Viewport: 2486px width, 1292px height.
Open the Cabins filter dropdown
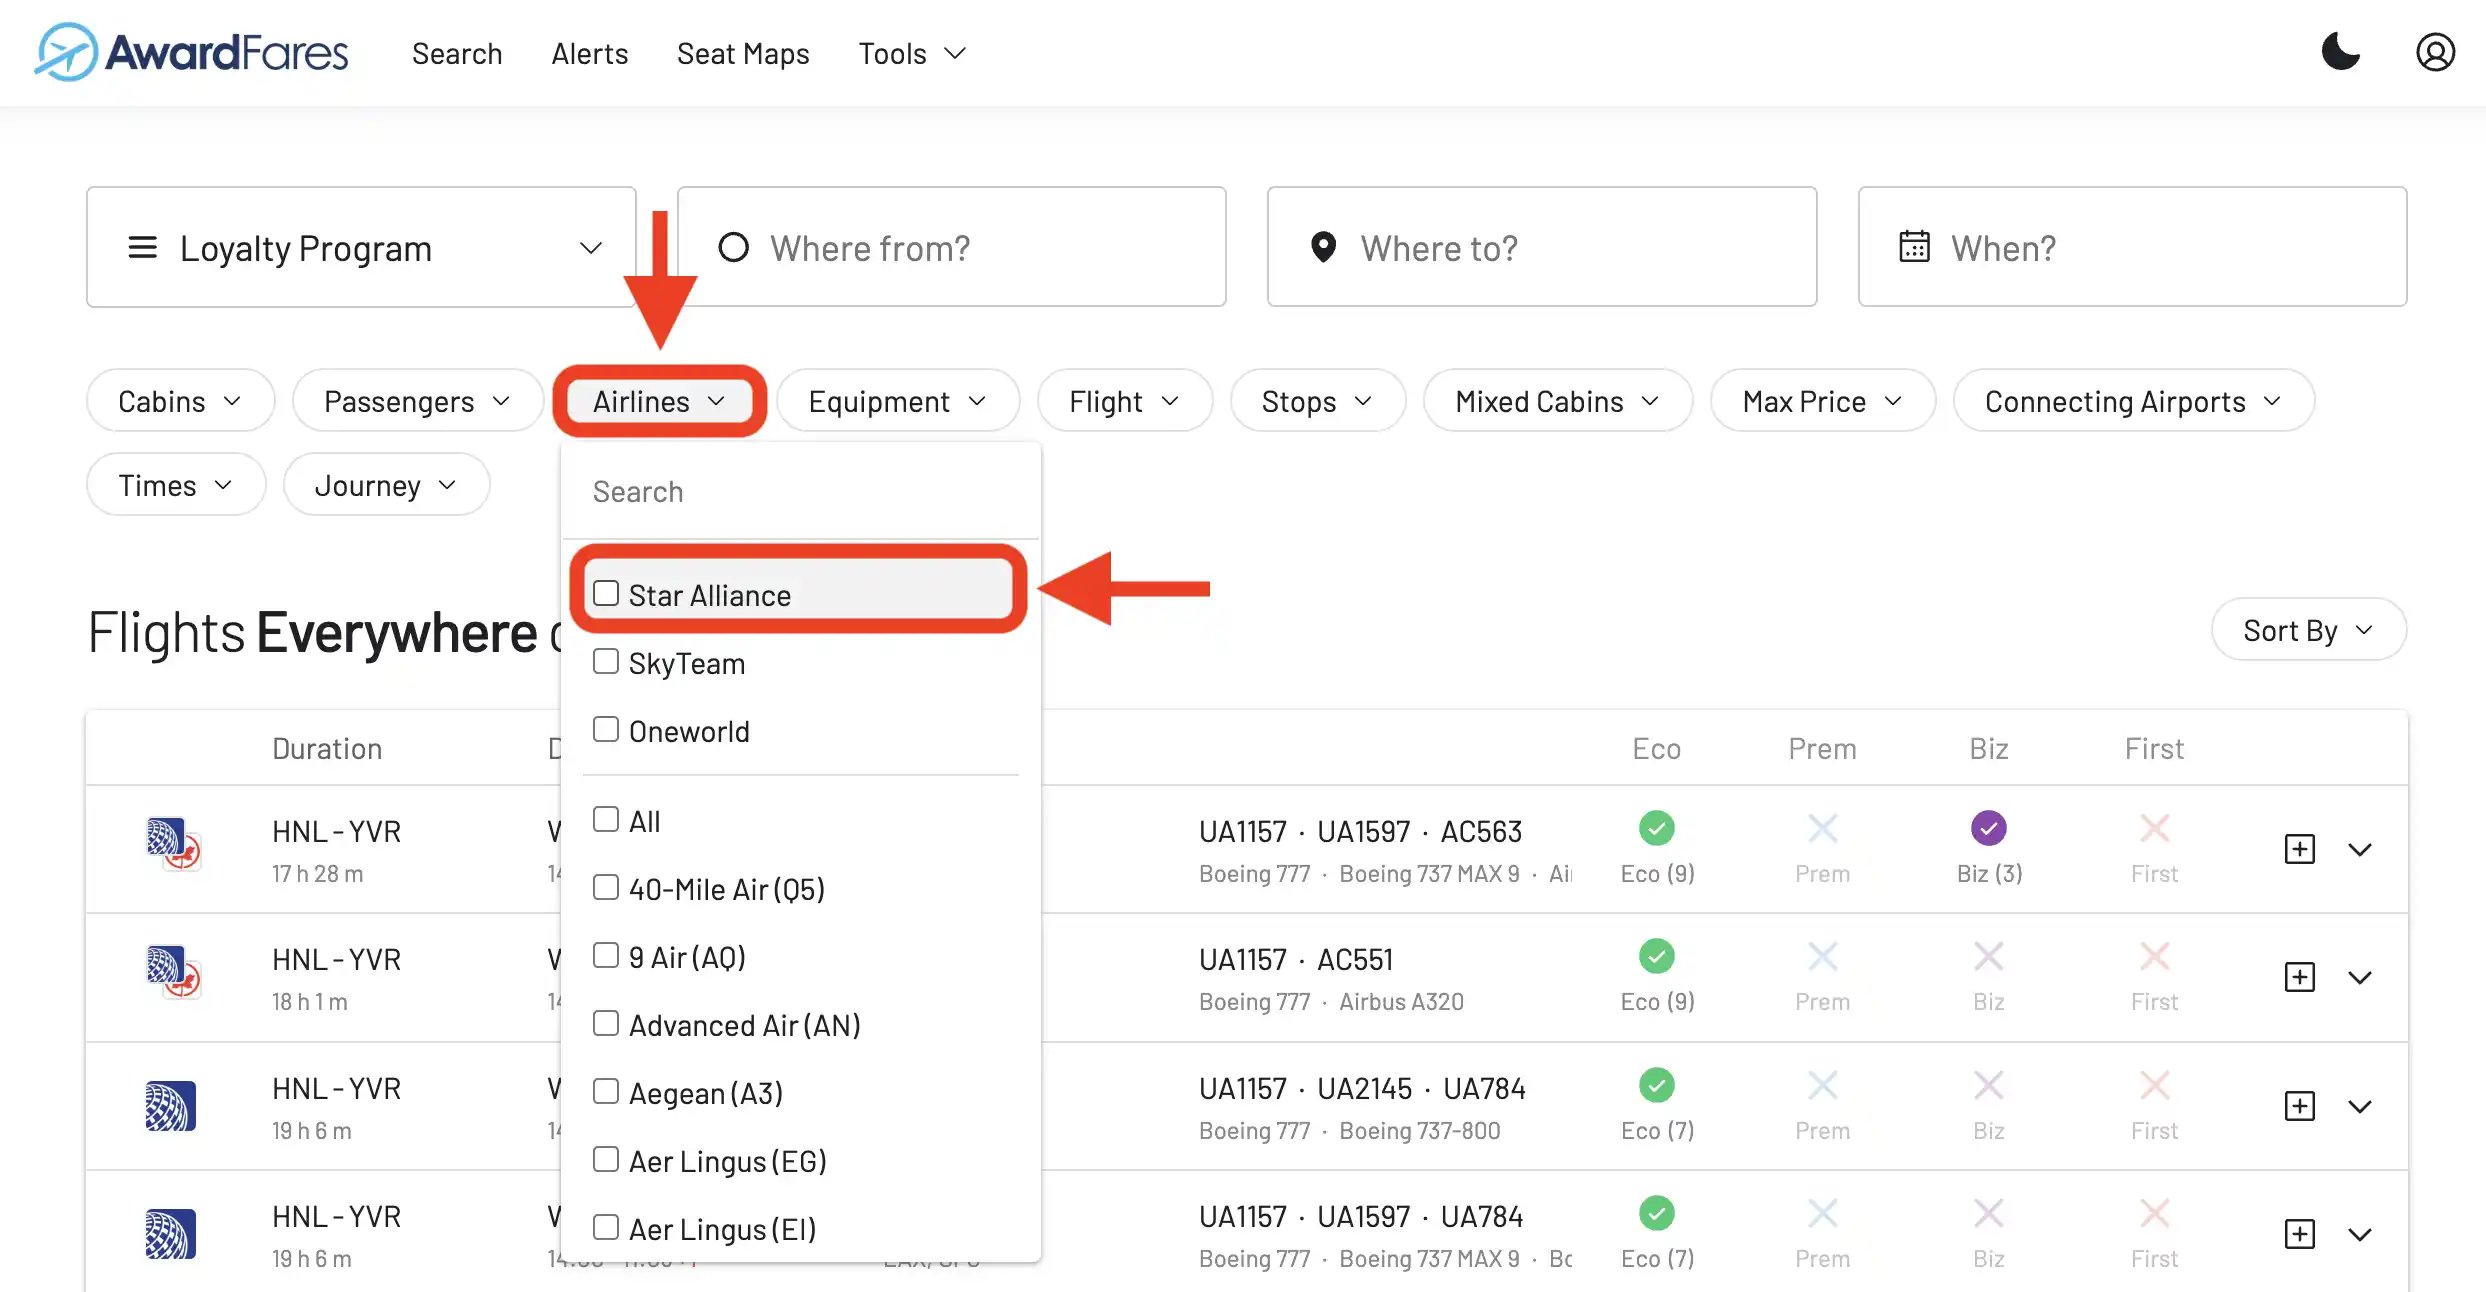point(180,401)
